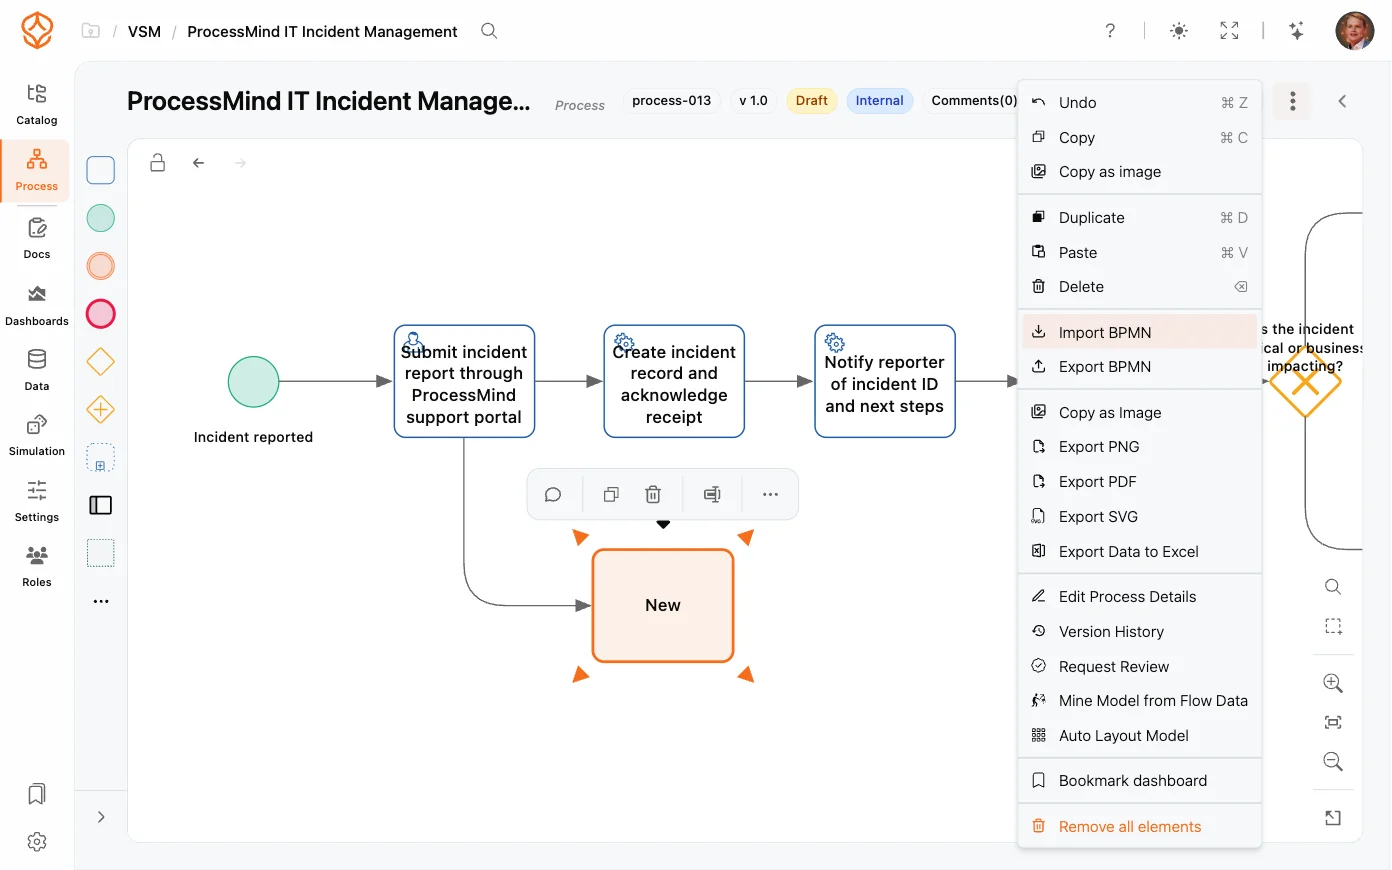Select the red end event shape
The height and width of the screenshot is (870, 1392).
point(101,314)
